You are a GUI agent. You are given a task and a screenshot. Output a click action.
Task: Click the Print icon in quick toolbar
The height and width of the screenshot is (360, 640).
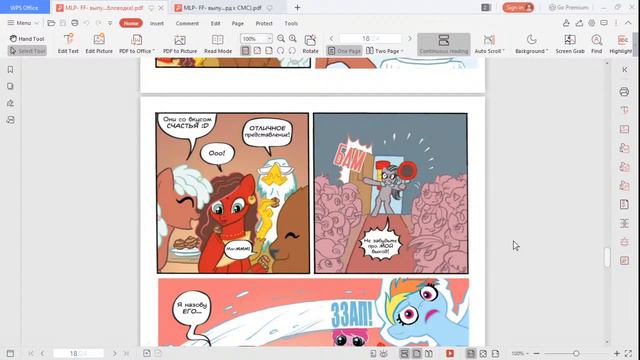[75, 23]
